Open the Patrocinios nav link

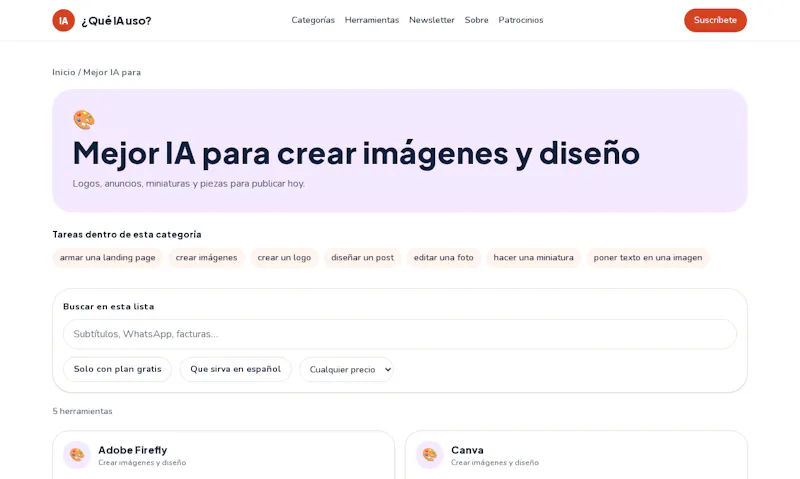click(x=521, y=20)
